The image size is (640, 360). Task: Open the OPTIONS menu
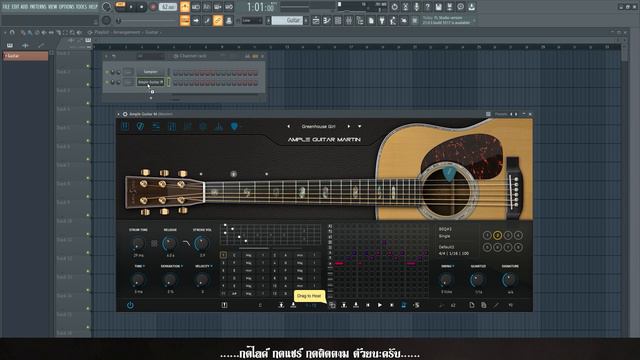[67, 7]
